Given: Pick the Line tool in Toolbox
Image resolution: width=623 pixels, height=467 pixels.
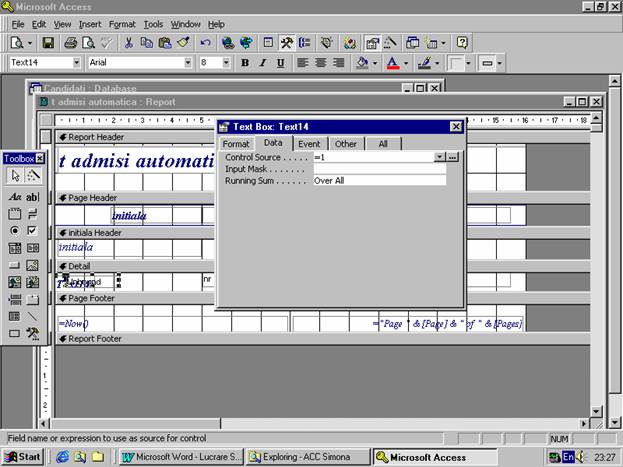Looking at the screenshot, I should coord(33,316).
